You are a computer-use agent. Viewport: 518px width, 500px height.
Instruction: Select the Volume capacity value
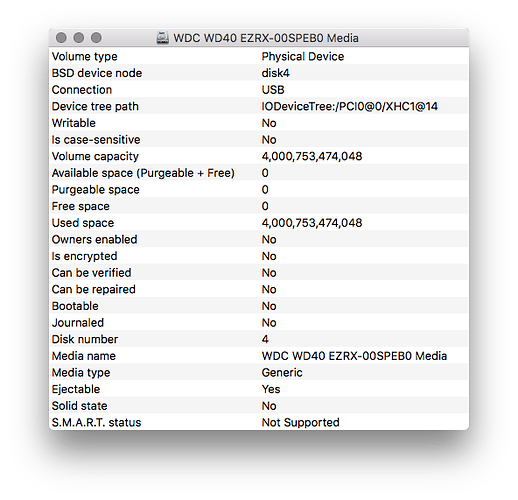coord(312,156)
